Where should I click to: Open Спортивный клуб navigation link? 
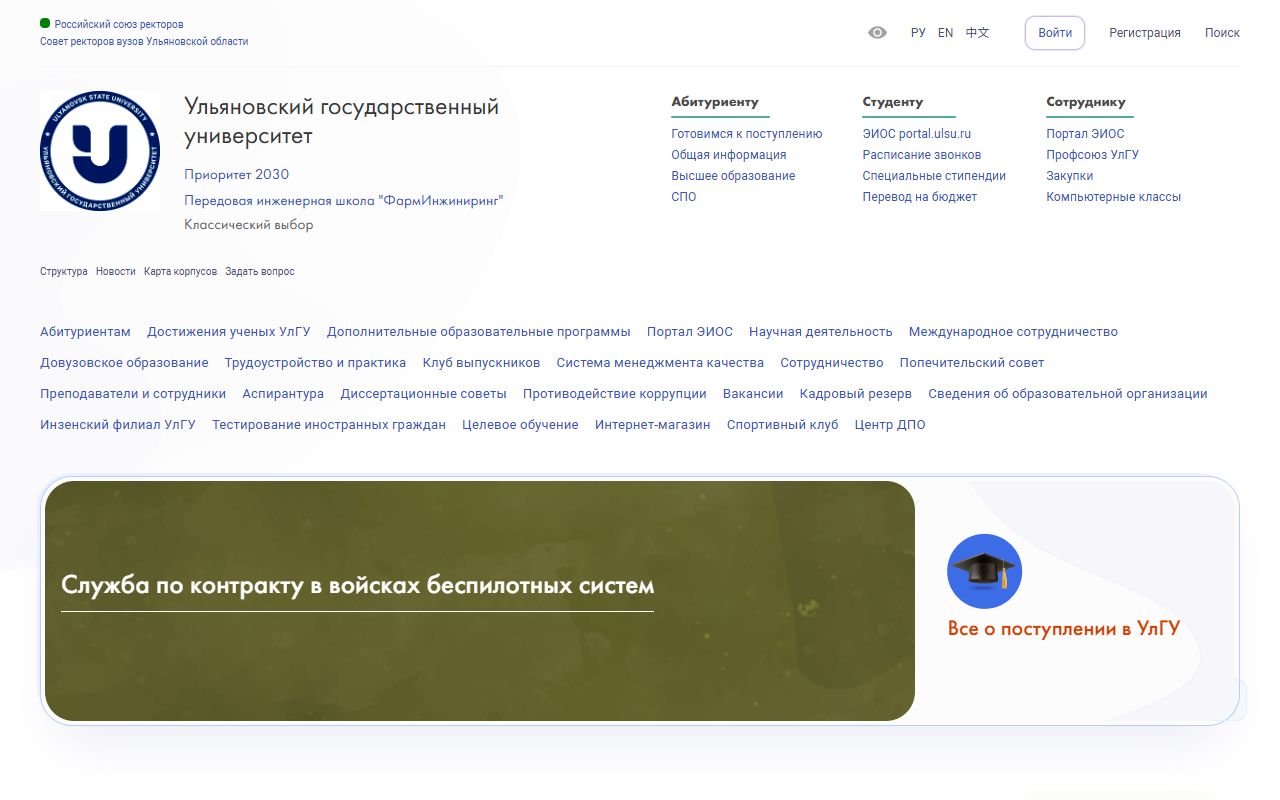[783, 425]
